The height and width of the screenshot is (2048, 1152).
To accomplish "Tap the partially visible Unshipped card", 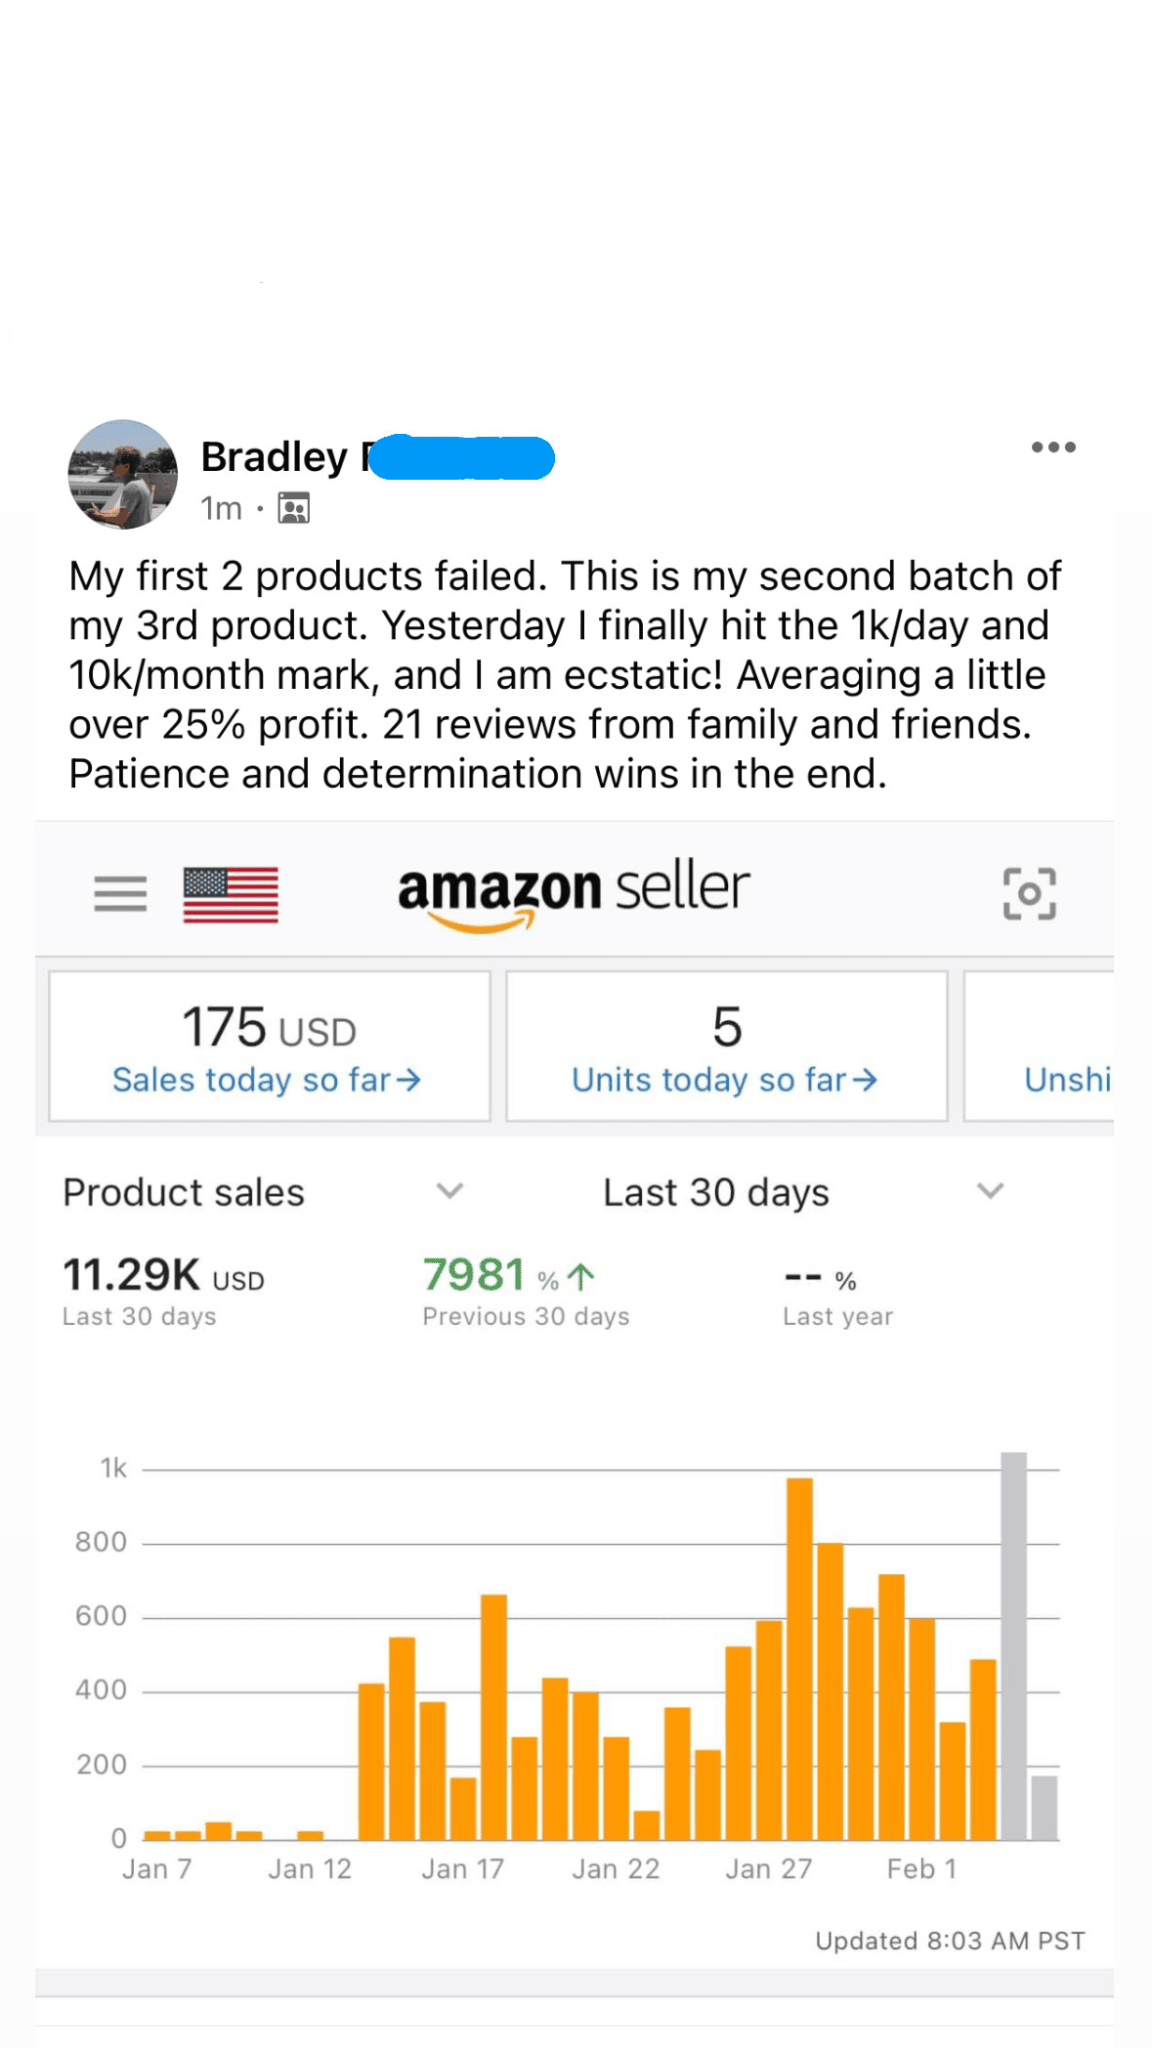I will 1040,1046.
